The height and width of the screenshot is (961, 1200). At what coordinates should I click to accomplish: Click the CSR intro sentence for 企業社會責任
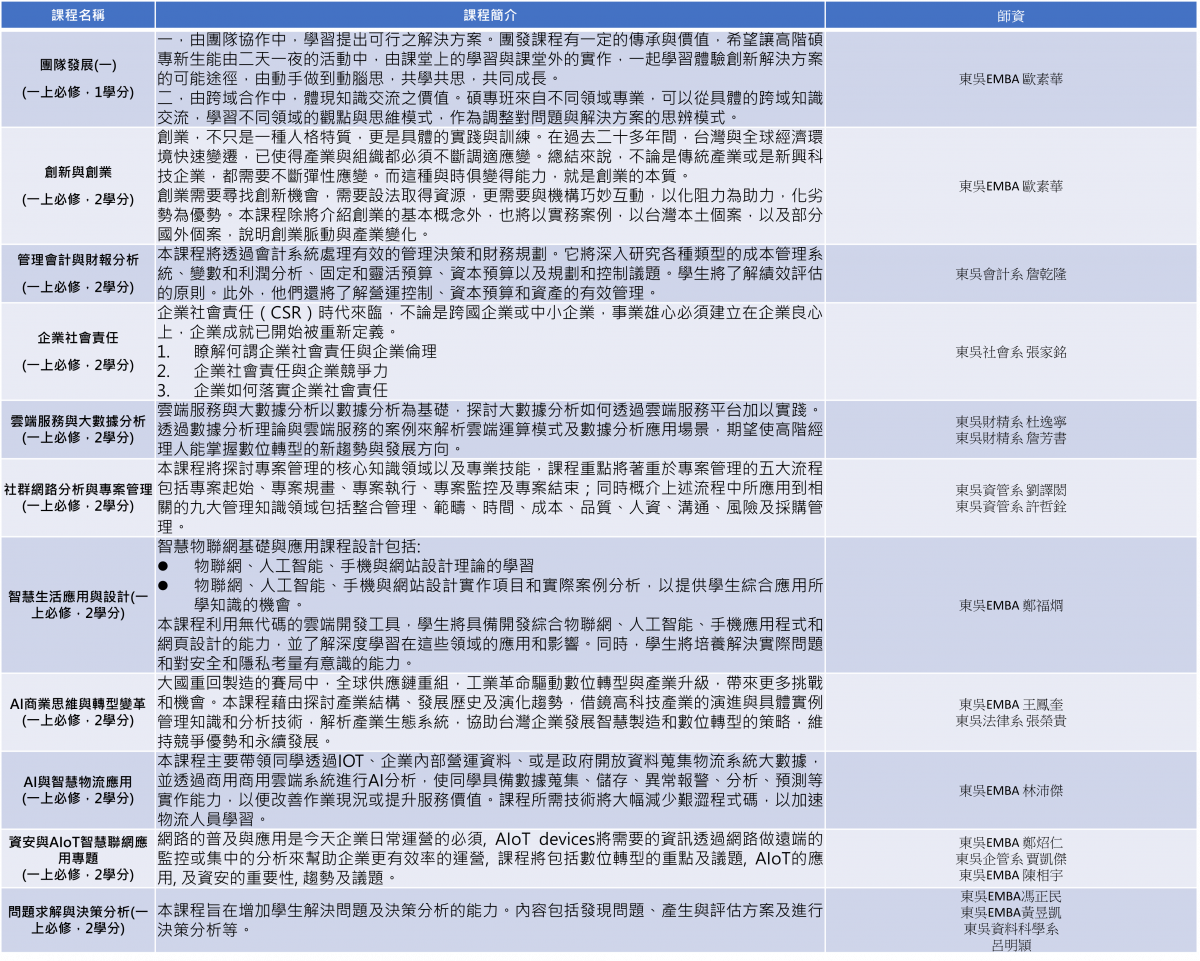pyautogui.click(x=490, y=322)
